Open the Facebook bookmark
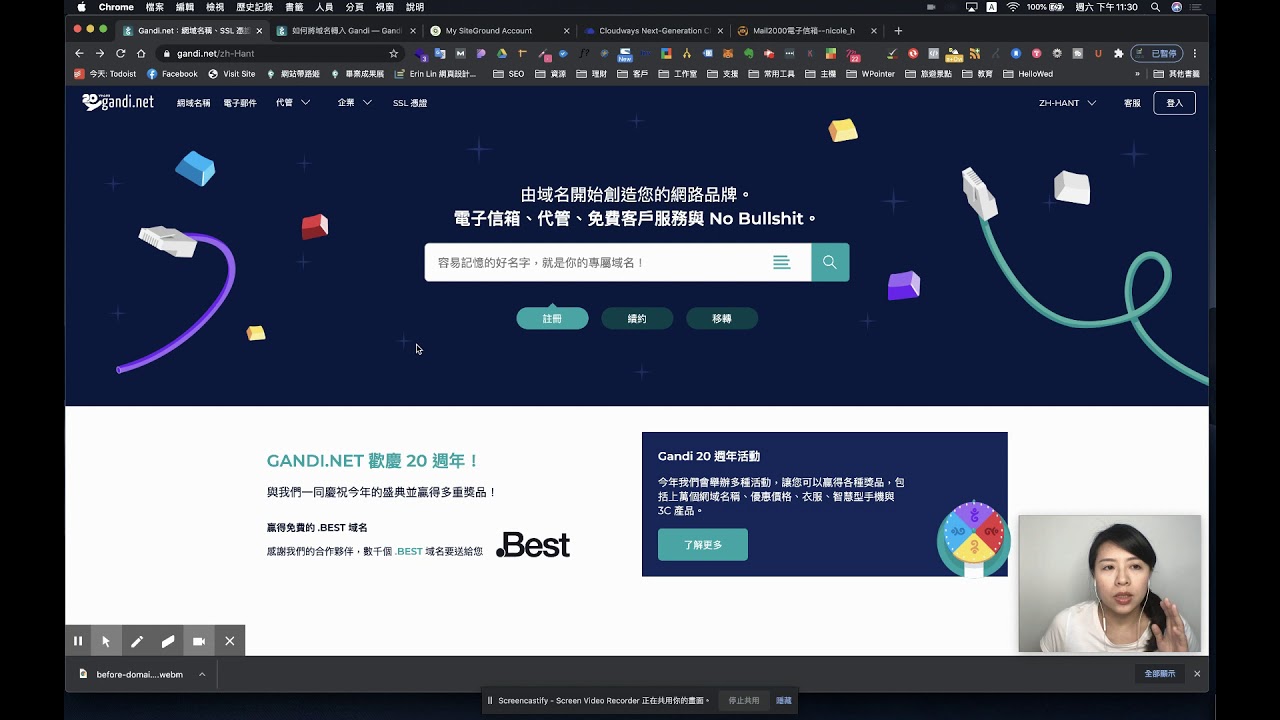This screenshot has width=1280, height=720. click(172, 74)
